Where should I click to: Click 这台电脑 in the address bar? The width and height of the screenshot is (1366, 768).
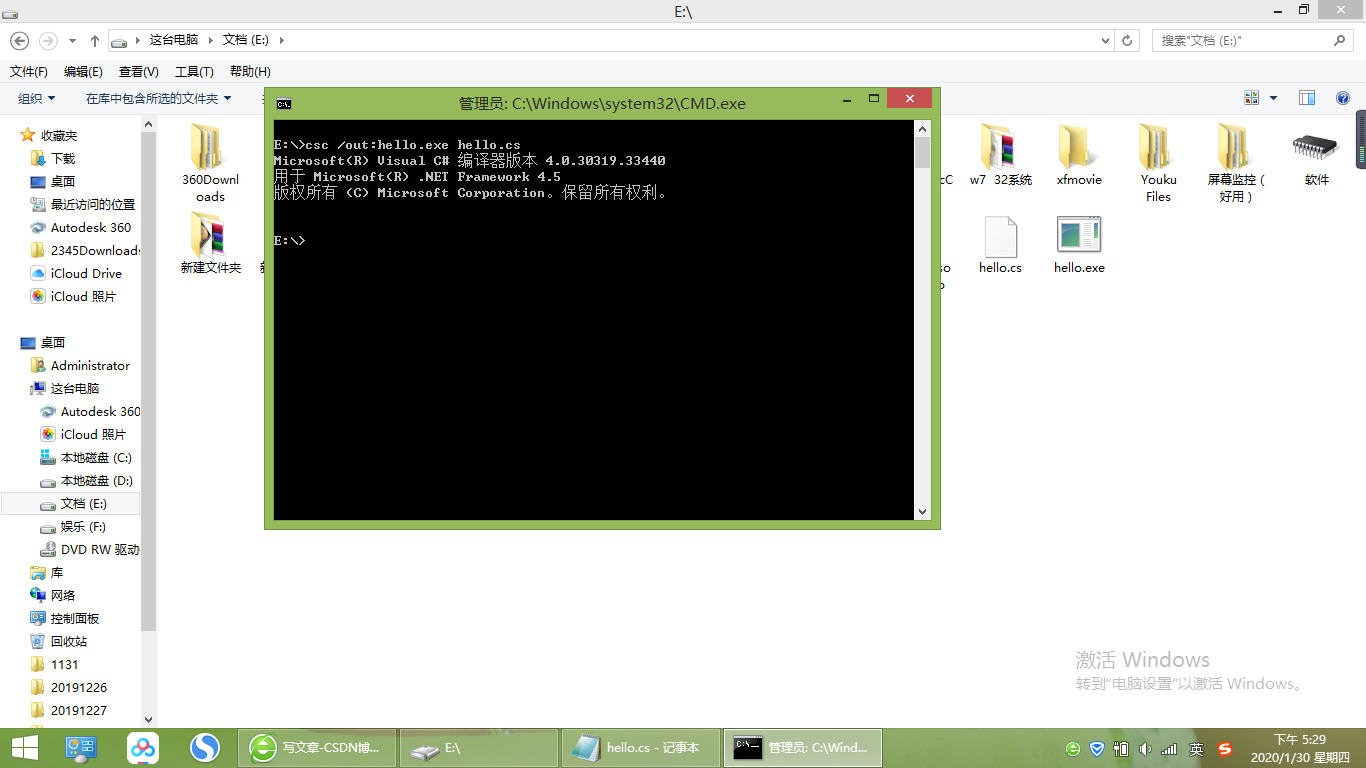(x=174, y=41)
